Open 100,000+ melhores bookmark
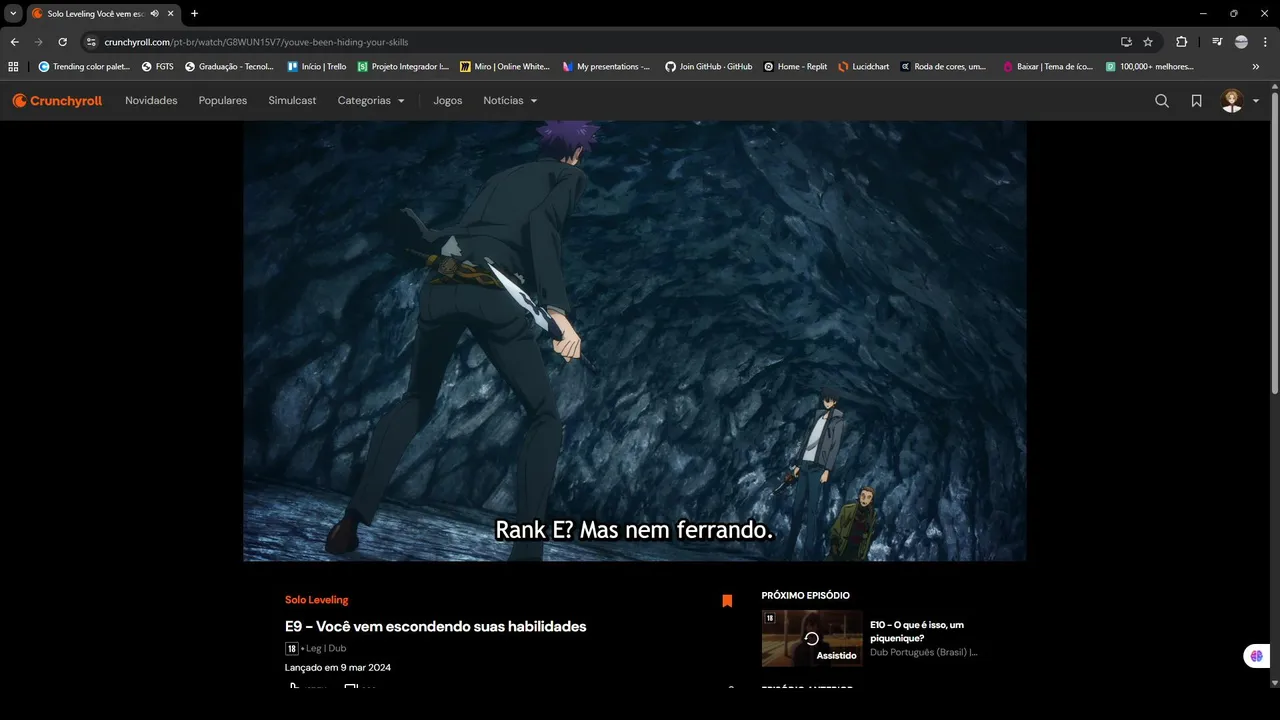This screenshot has width=1280, height=720. click(1150, 67)
